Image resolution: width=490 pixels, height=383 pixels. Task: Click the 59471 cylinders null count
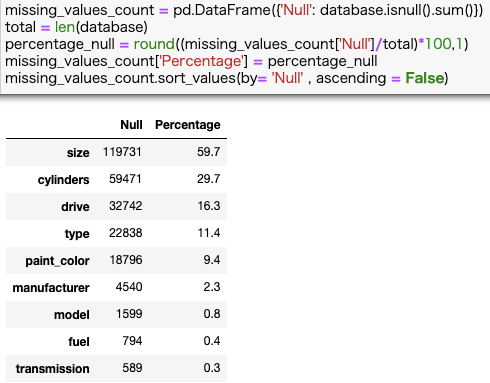pyautogui.click(x=125, y=179)
